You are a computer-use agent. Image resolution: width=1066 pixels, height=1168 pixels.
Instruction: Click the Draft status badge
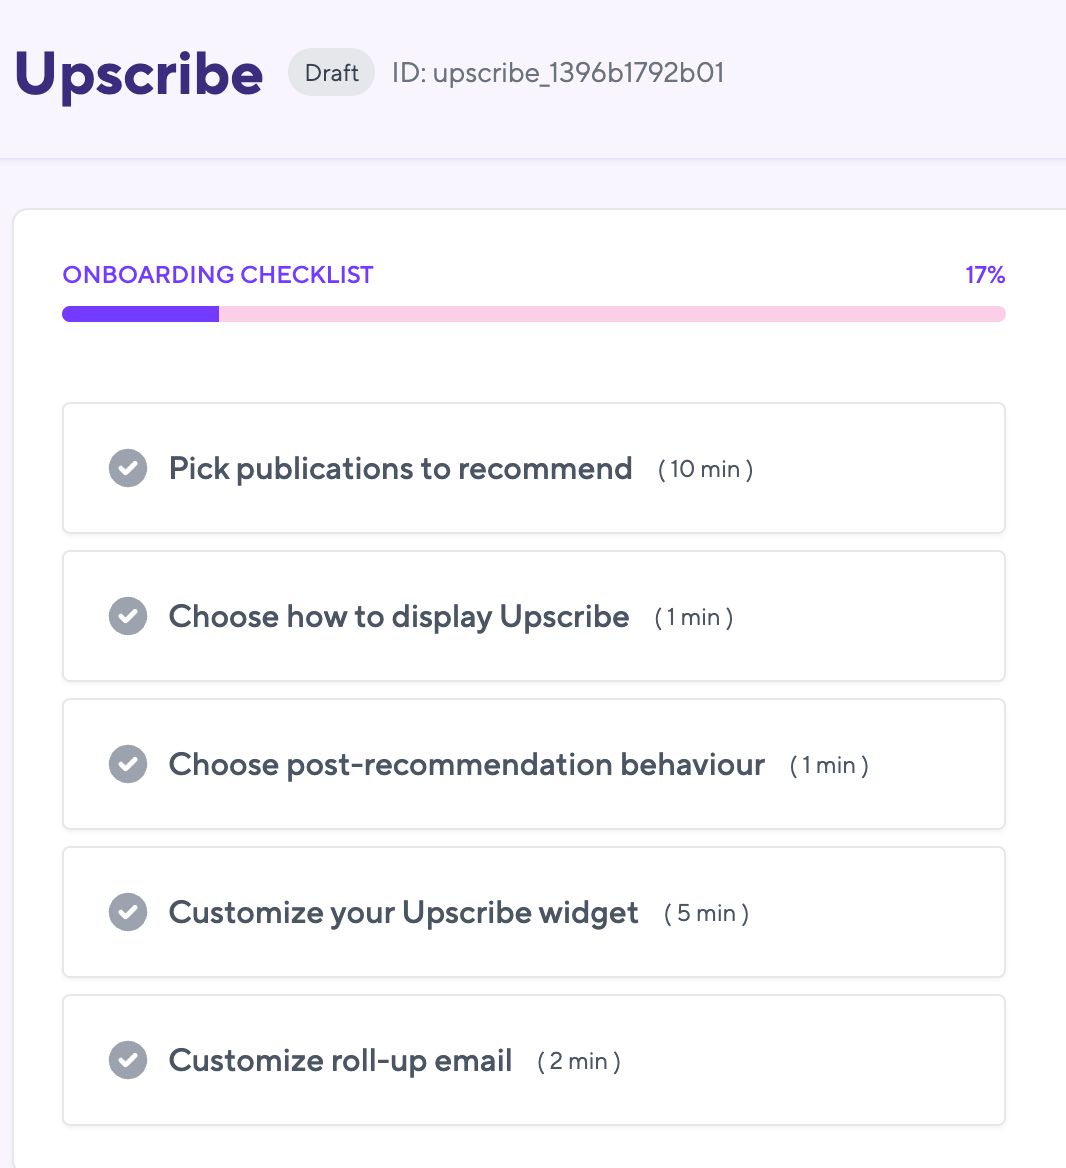click(331, 73)
